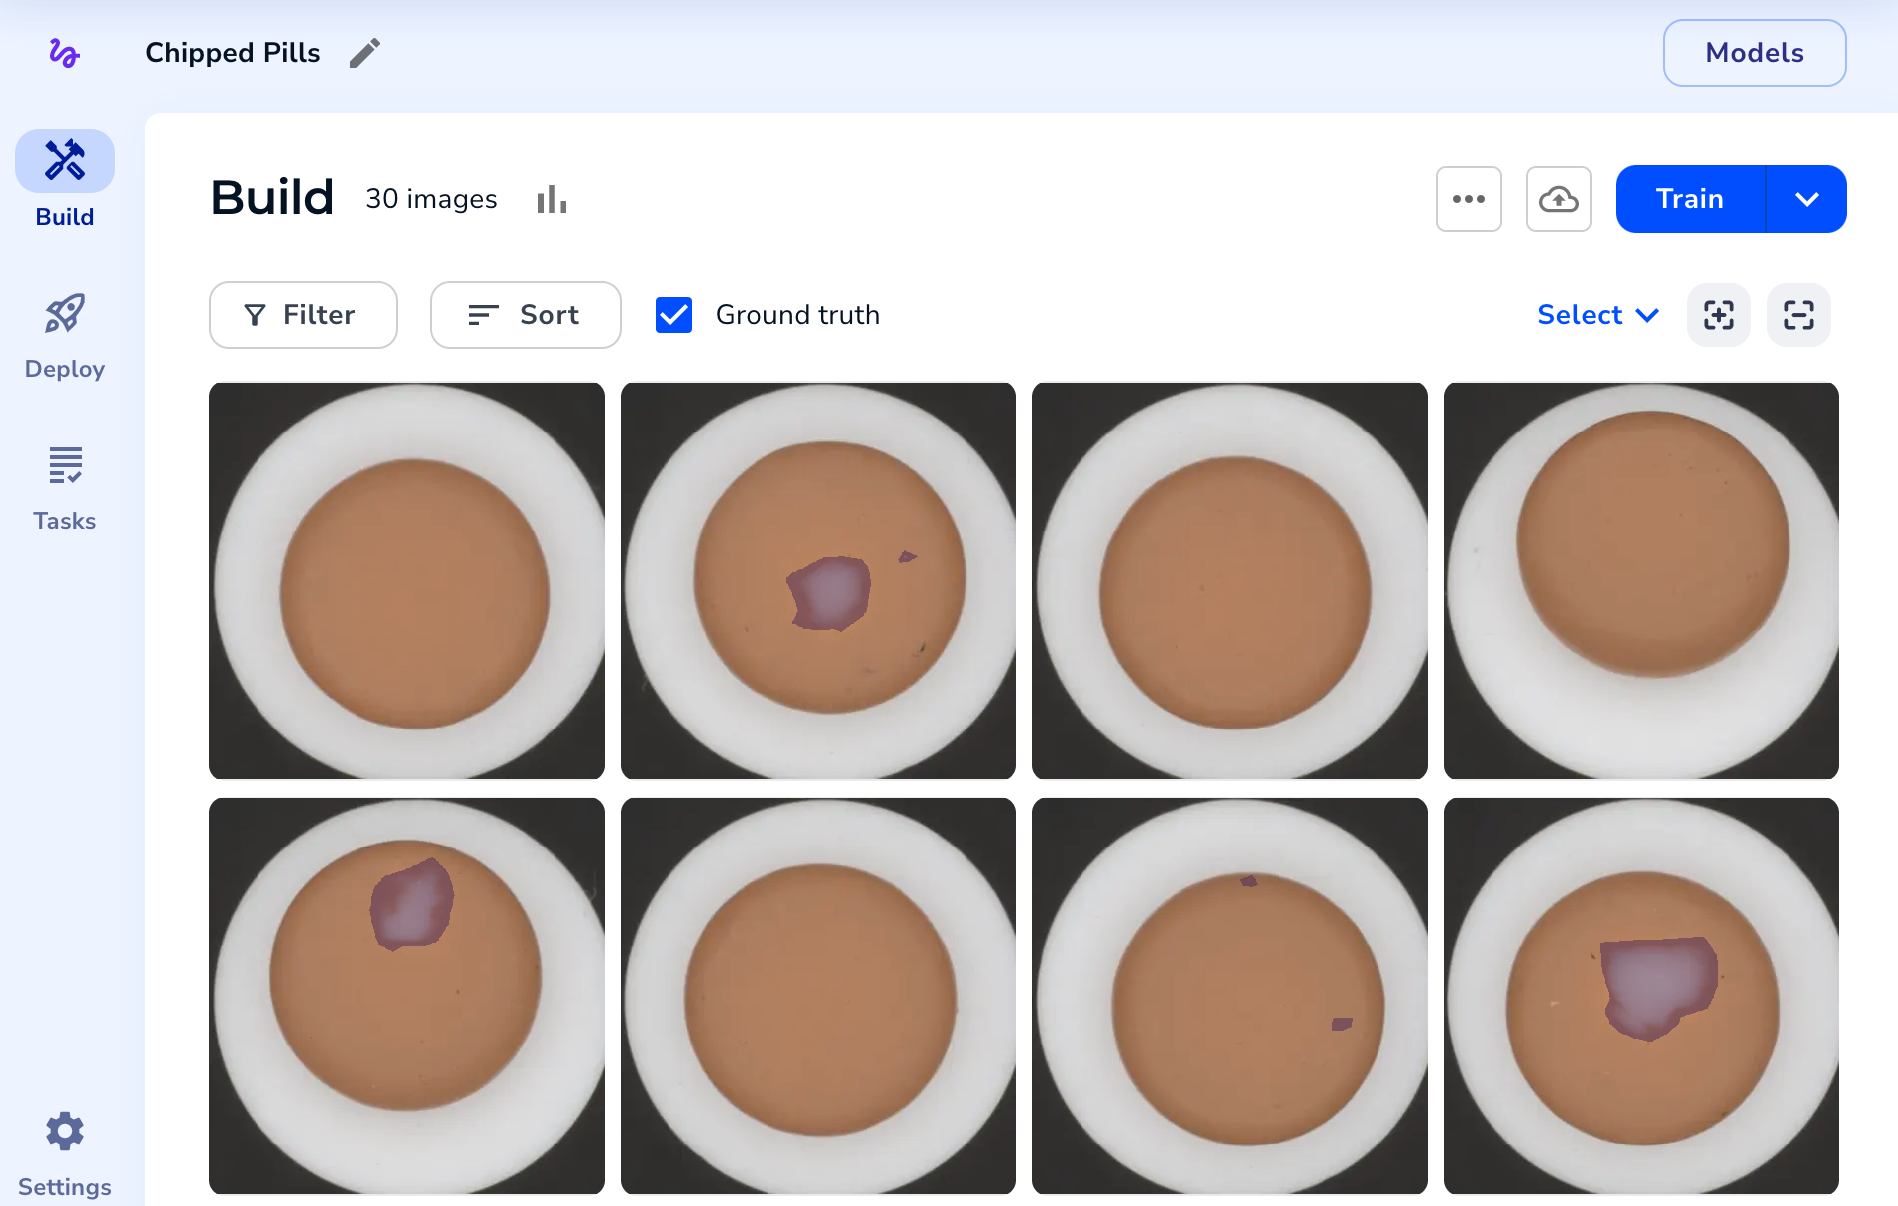The width and height of the screenshot is (1898, 1206).
Task: Go to Deploy section
Action: 65,337
